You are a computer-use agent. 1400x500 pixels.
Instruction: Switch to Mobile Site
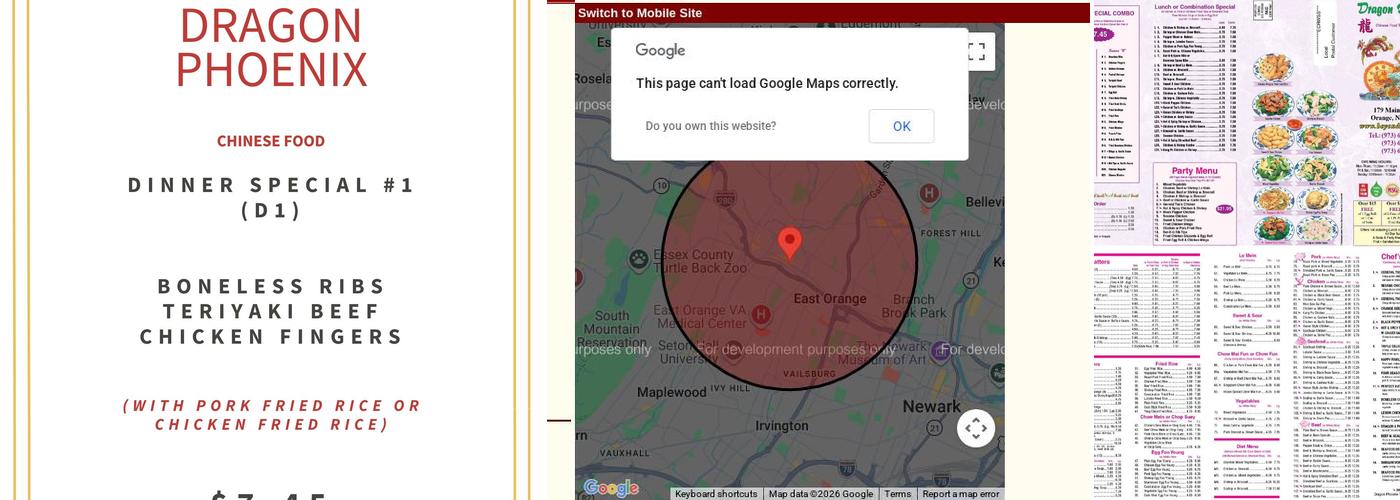coord(640,13)
